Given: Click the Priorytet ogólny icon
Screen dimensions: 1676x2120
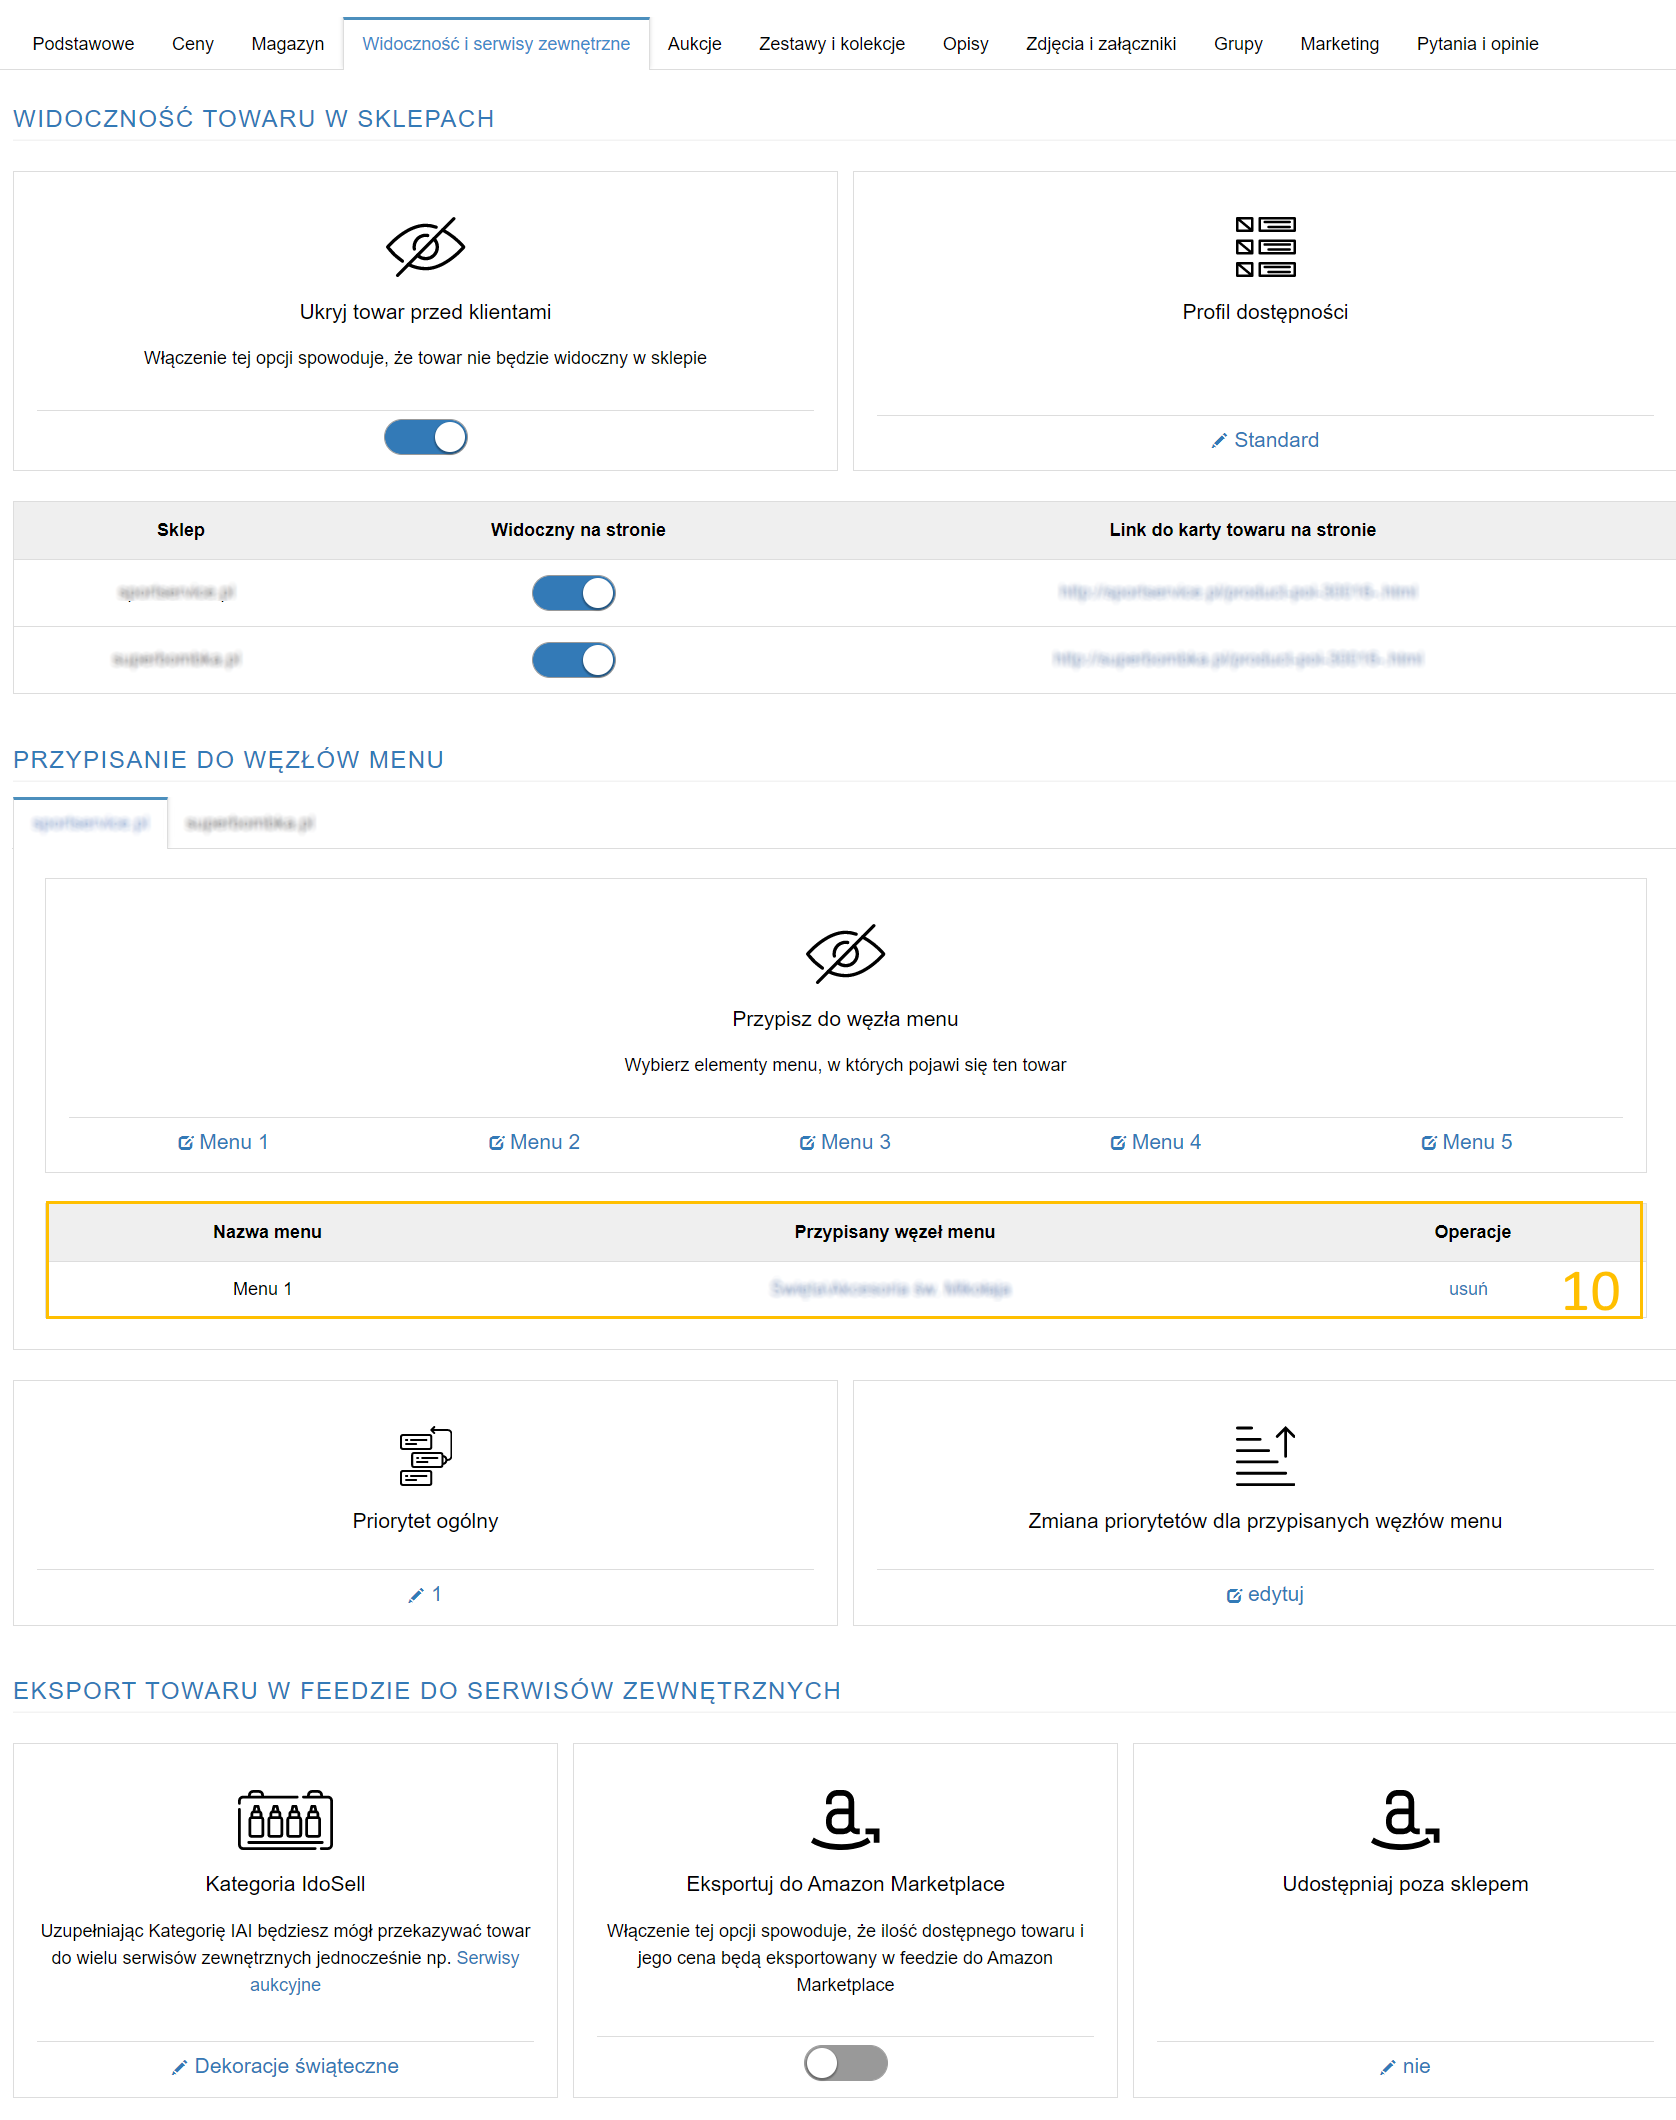Looking at the screenshot, I should tap(425, 1456).
